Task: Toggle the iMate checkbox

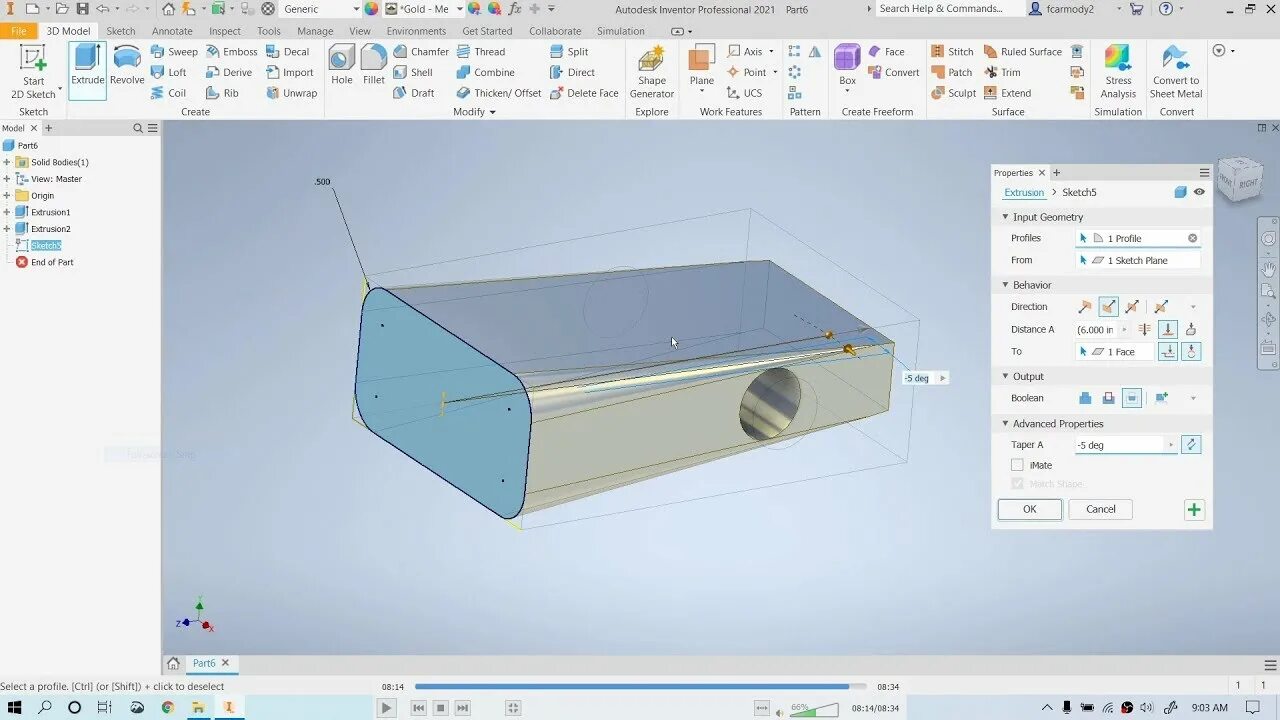Action: tap(1017, 465)
